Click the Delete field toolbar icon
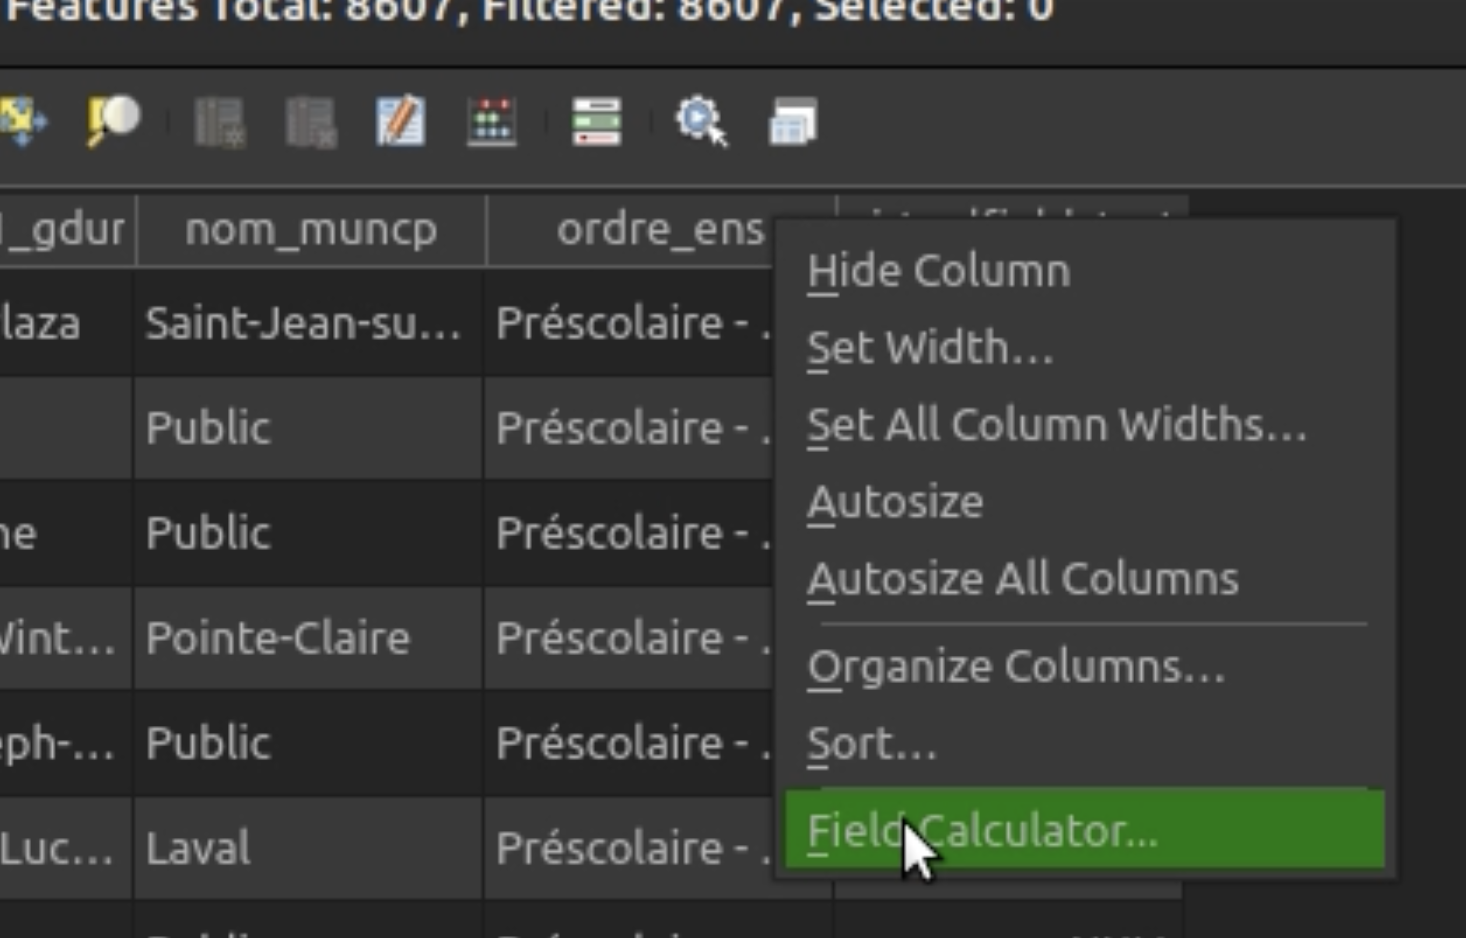Image resolution: width=1466 pixels, height=938 pixels. (311, 122)
